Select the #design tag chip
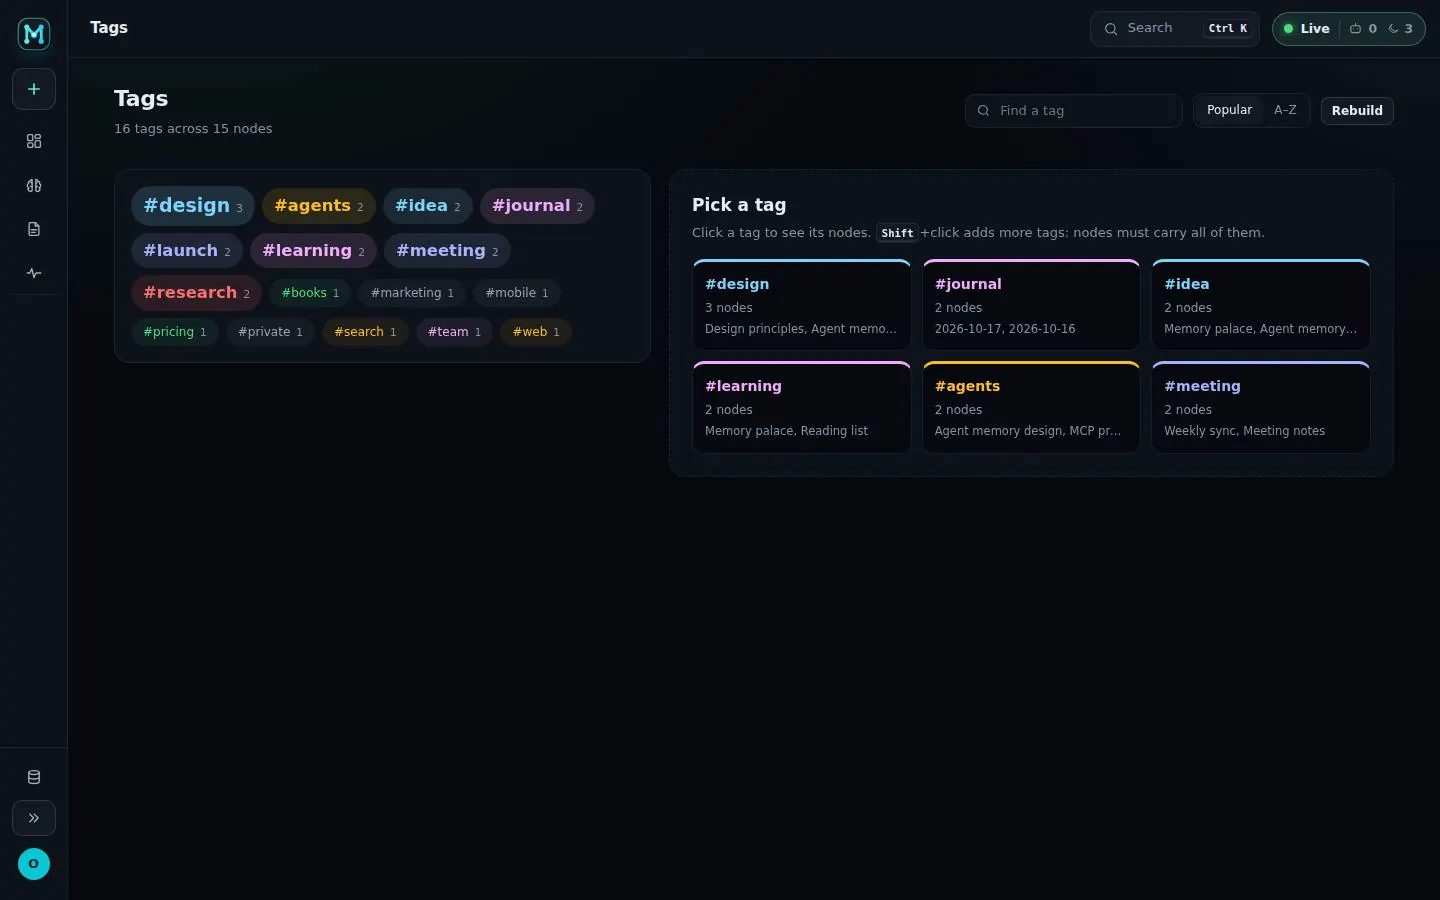 click(193, 206)
